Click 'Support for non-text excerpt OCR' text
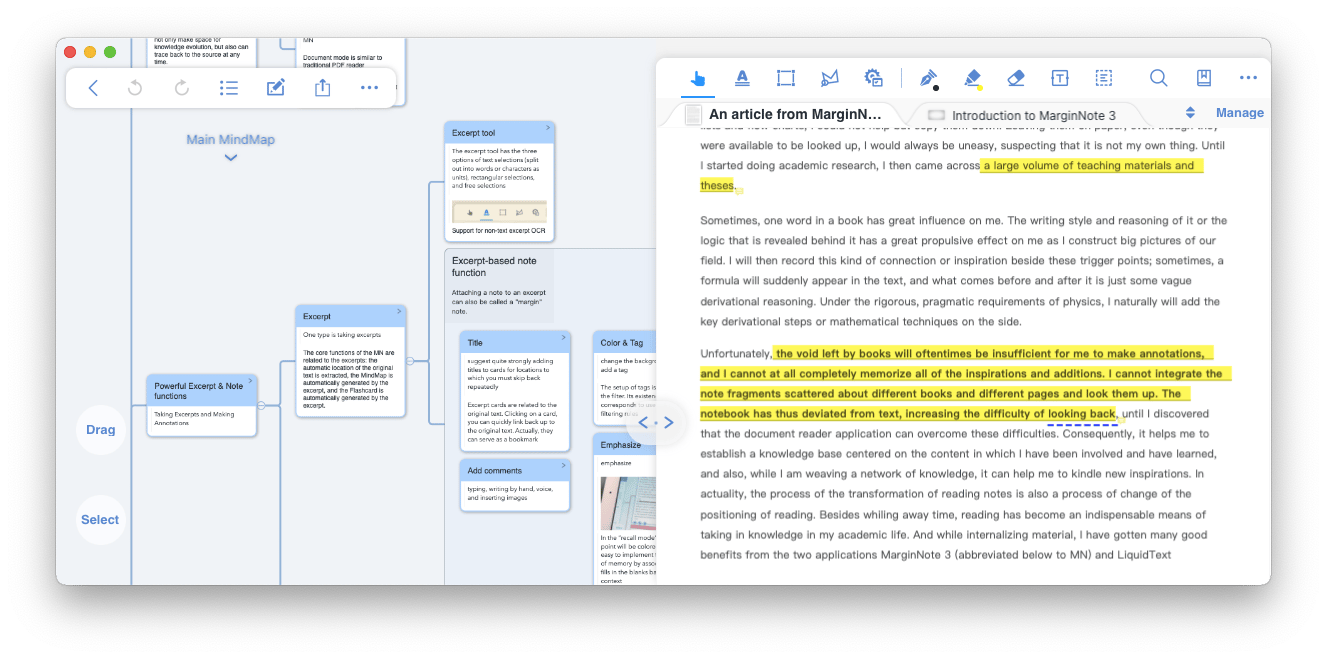The width and height of the screenshot is (1327, 659). coord(499,231)
